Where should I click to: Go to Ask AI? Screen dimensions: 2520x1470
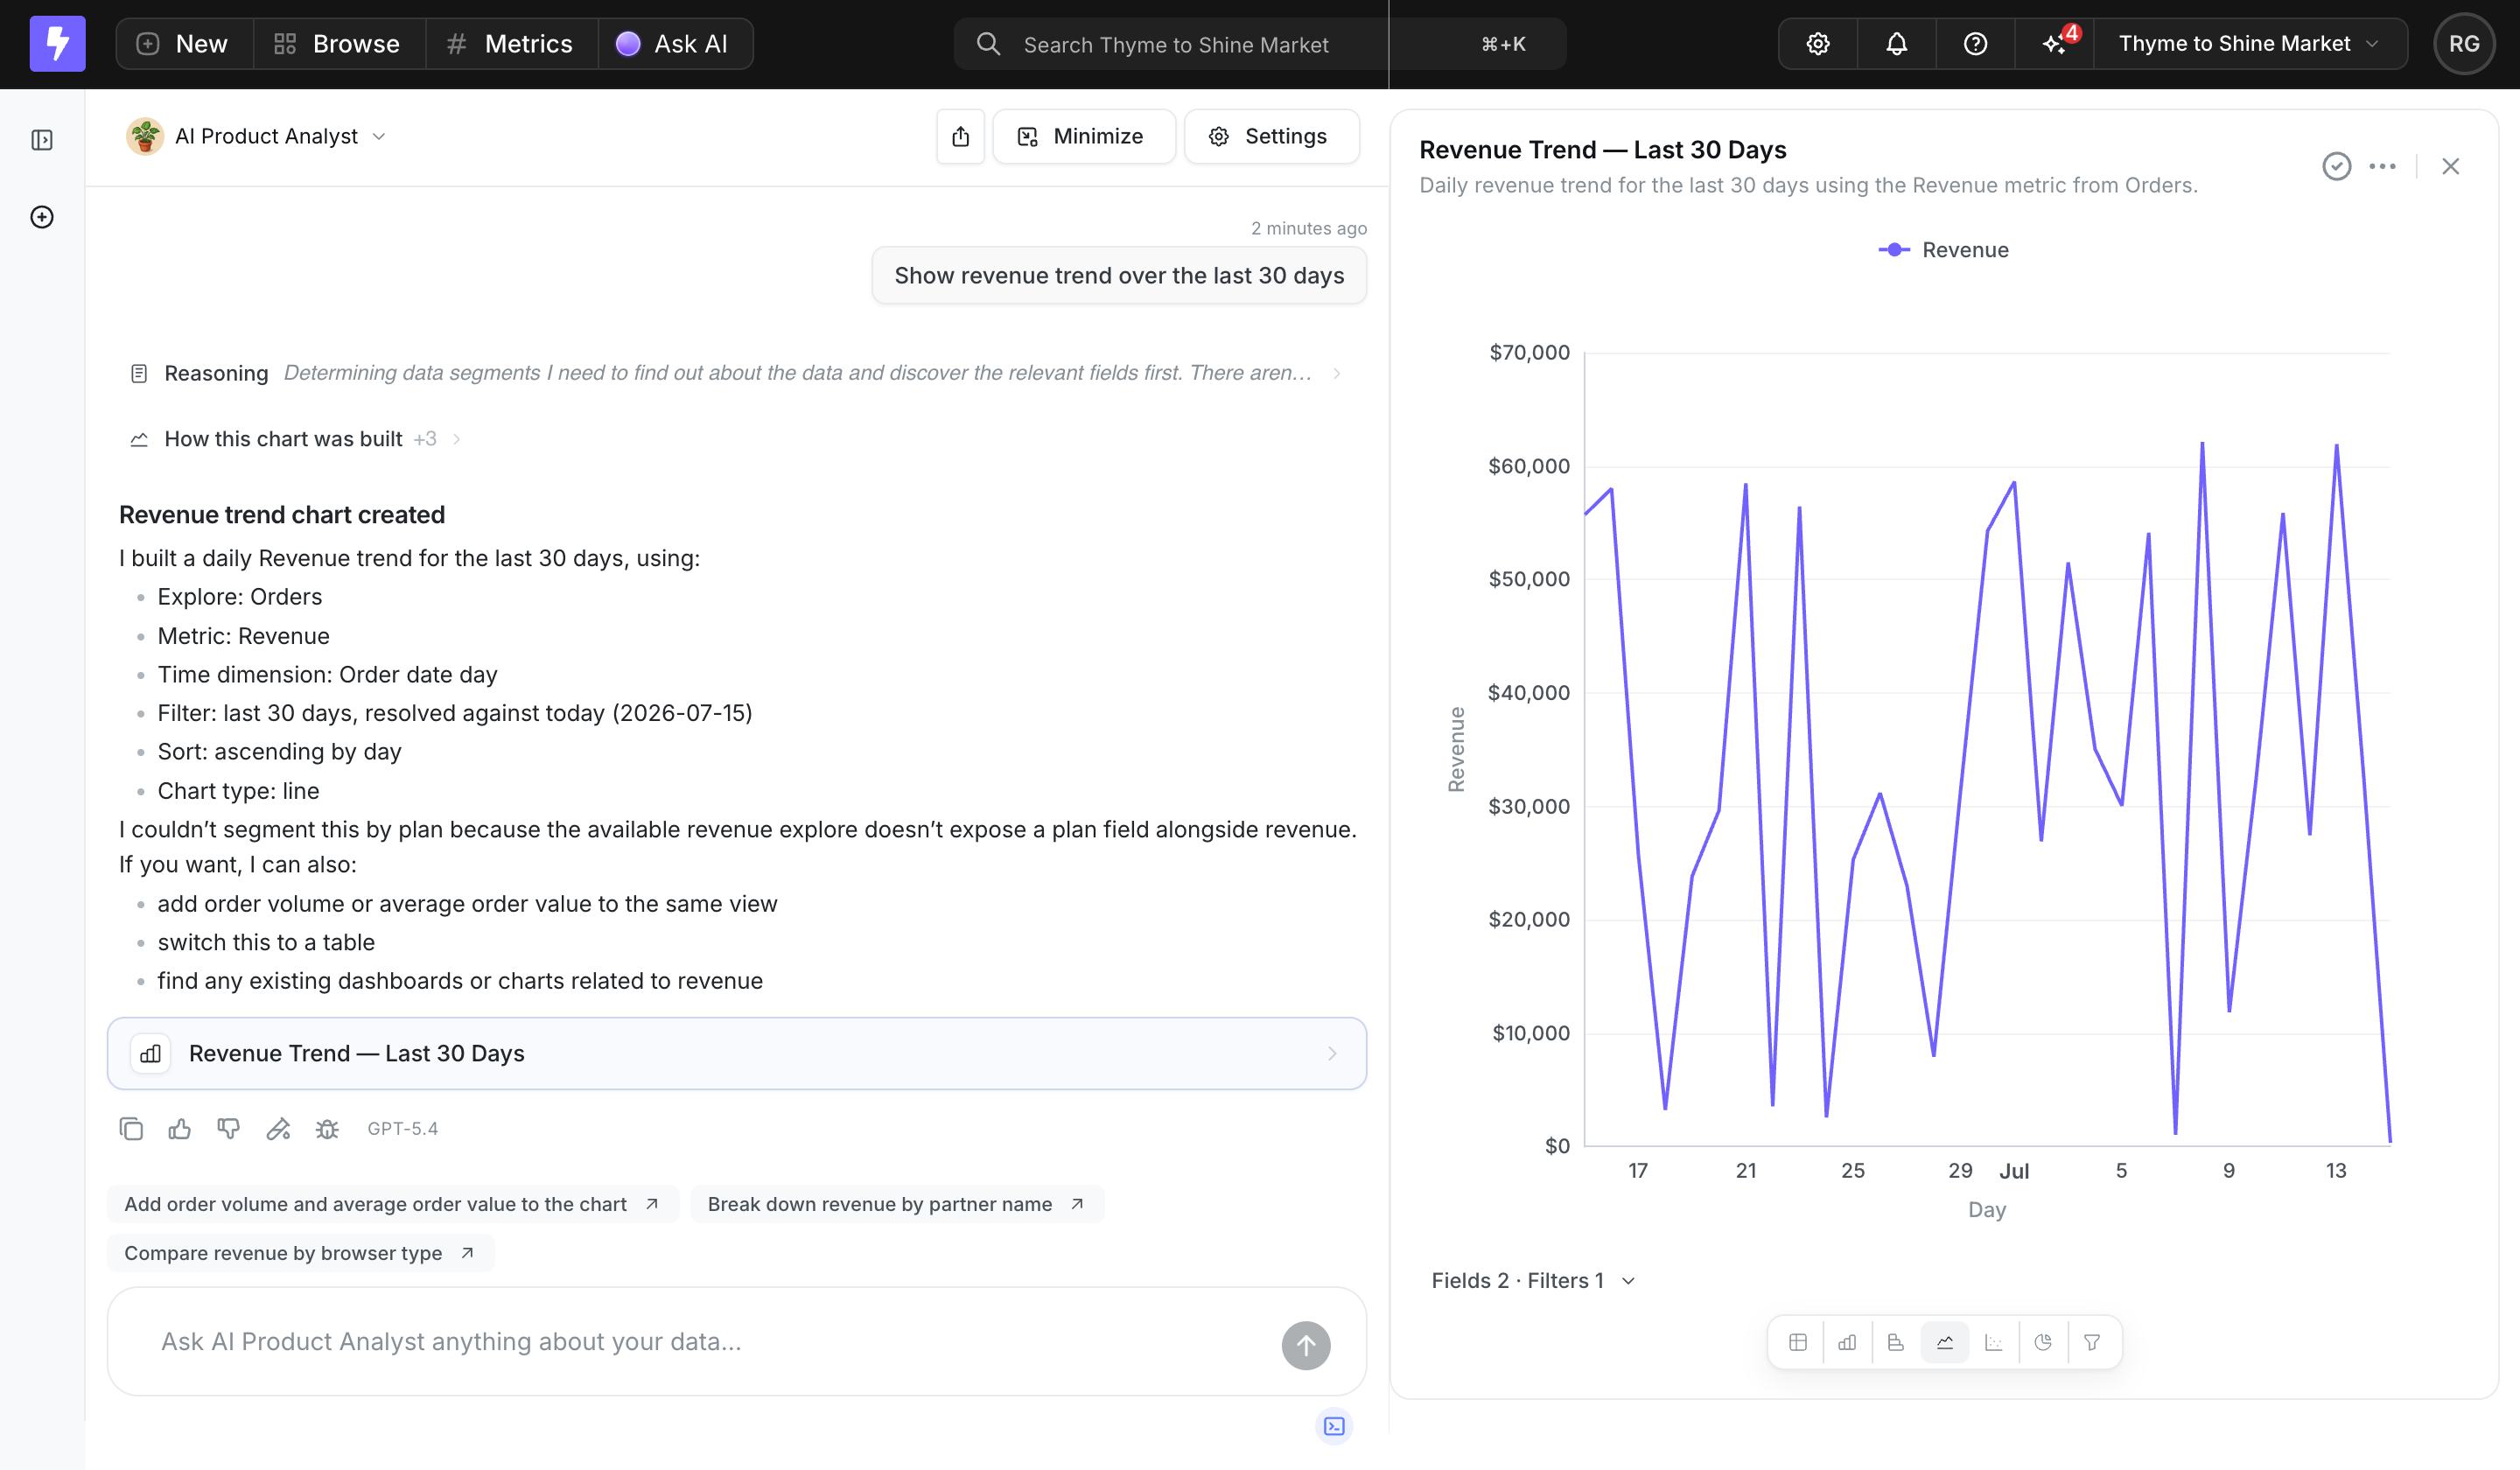675,44
